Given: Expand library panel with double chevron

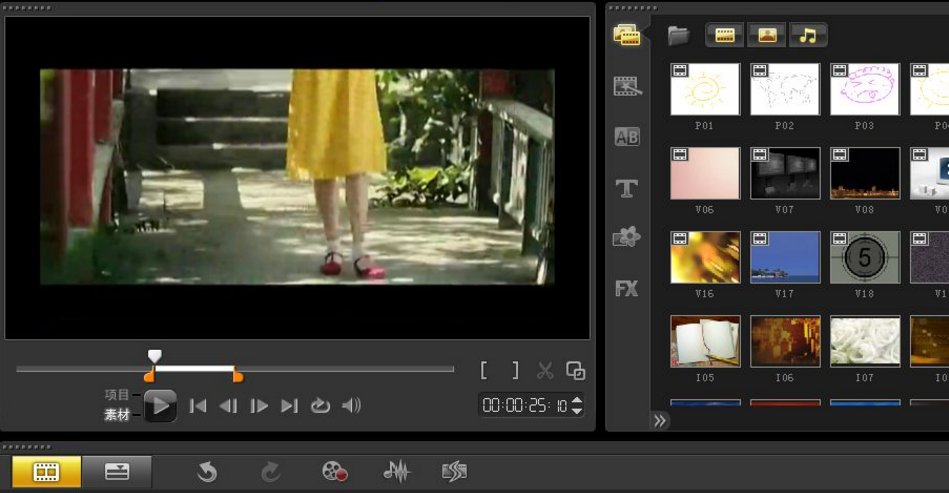Looking at the screenshot, I should click(660, 421).
